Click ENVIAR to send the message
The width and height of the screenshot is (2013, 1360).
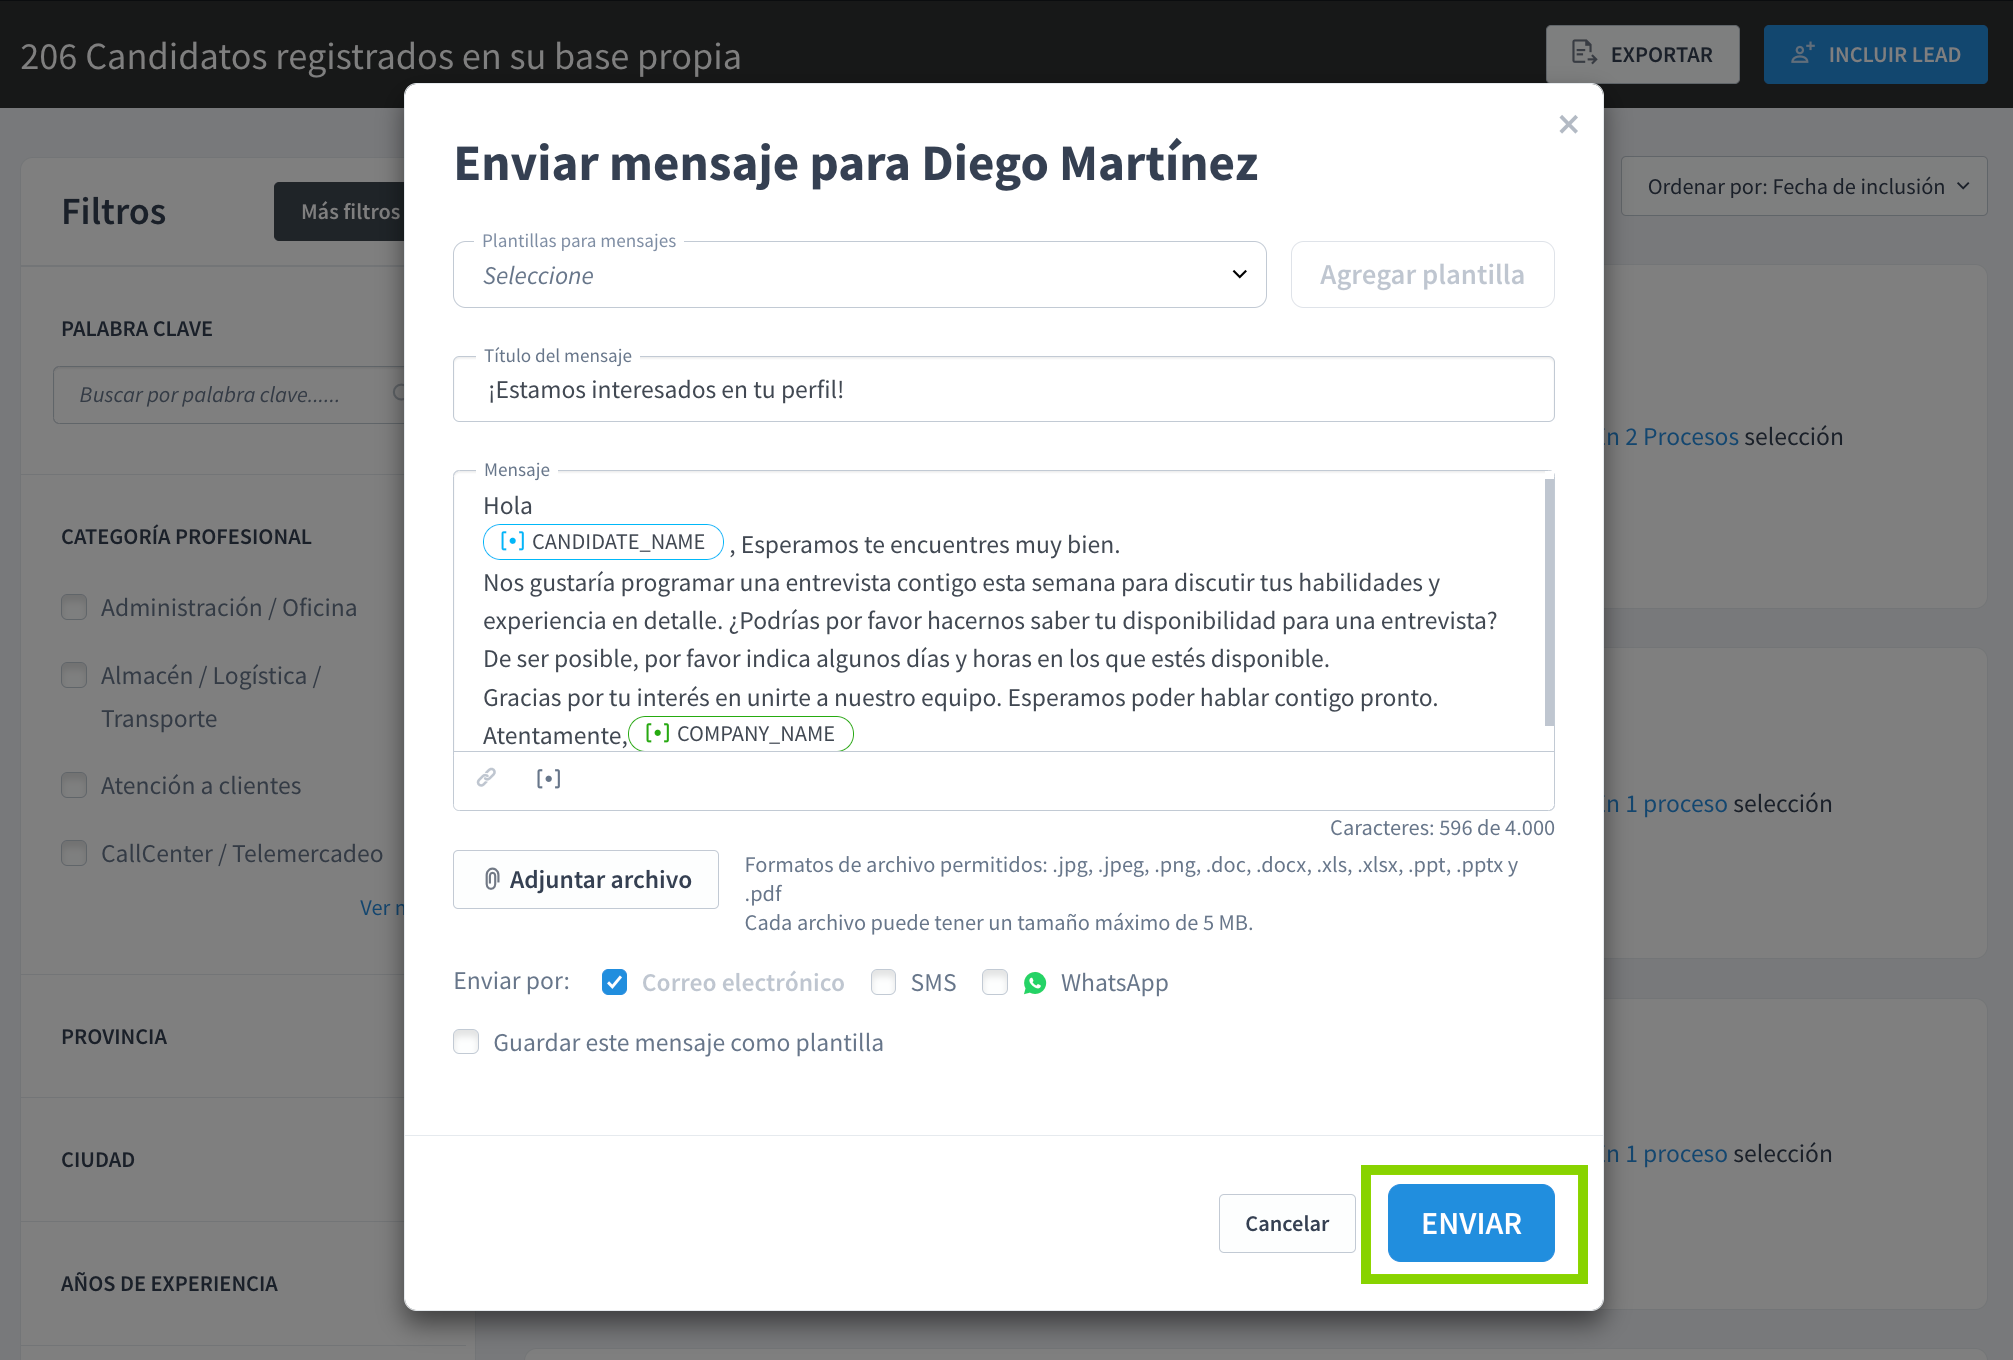[1469, 1223]
